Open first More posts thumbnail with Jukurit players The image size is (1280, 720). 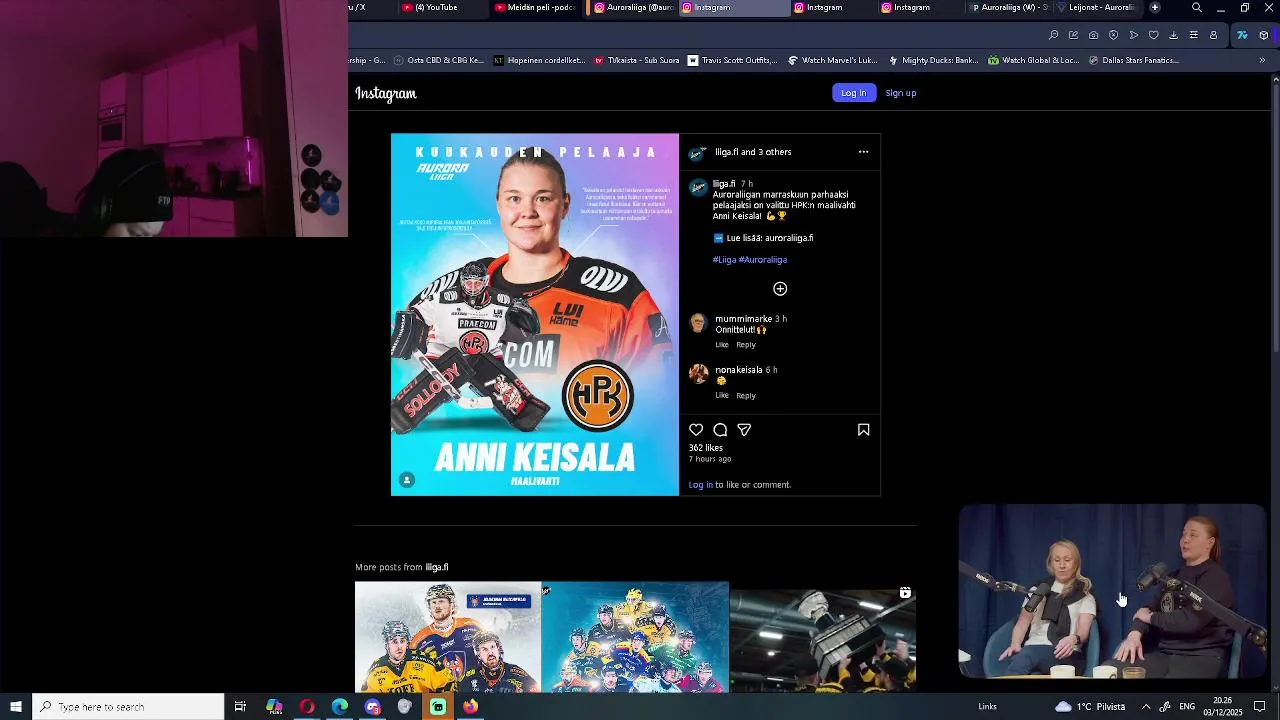tap(447, 637)
